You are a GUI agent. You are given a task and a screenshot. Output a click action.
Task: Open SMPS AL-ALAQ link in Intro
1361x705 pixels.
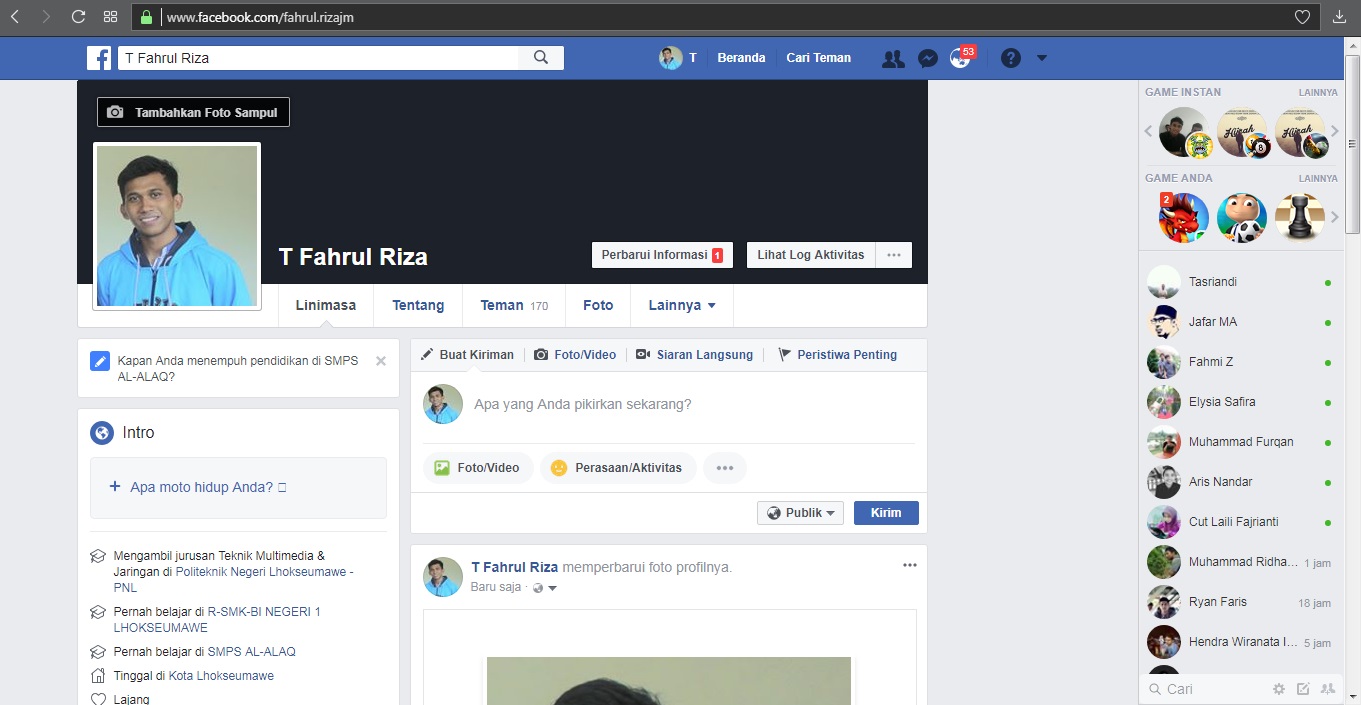click(x=252, y=651)
